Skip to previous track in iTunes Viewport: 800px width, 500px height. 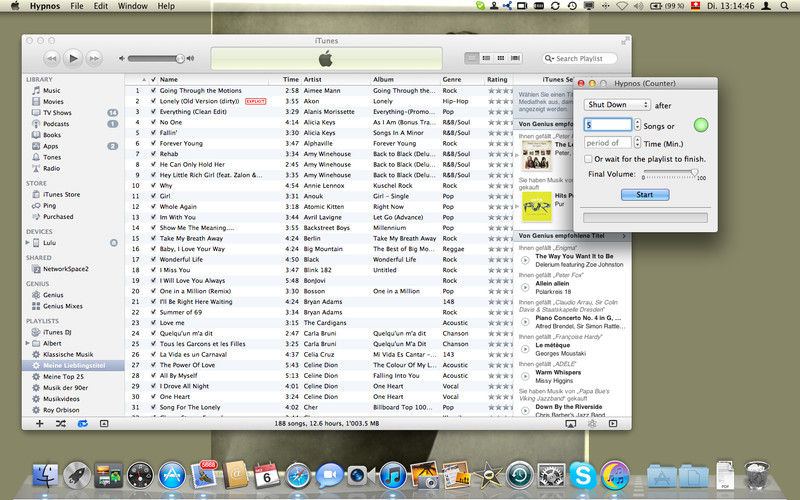(x=51, y=59)
